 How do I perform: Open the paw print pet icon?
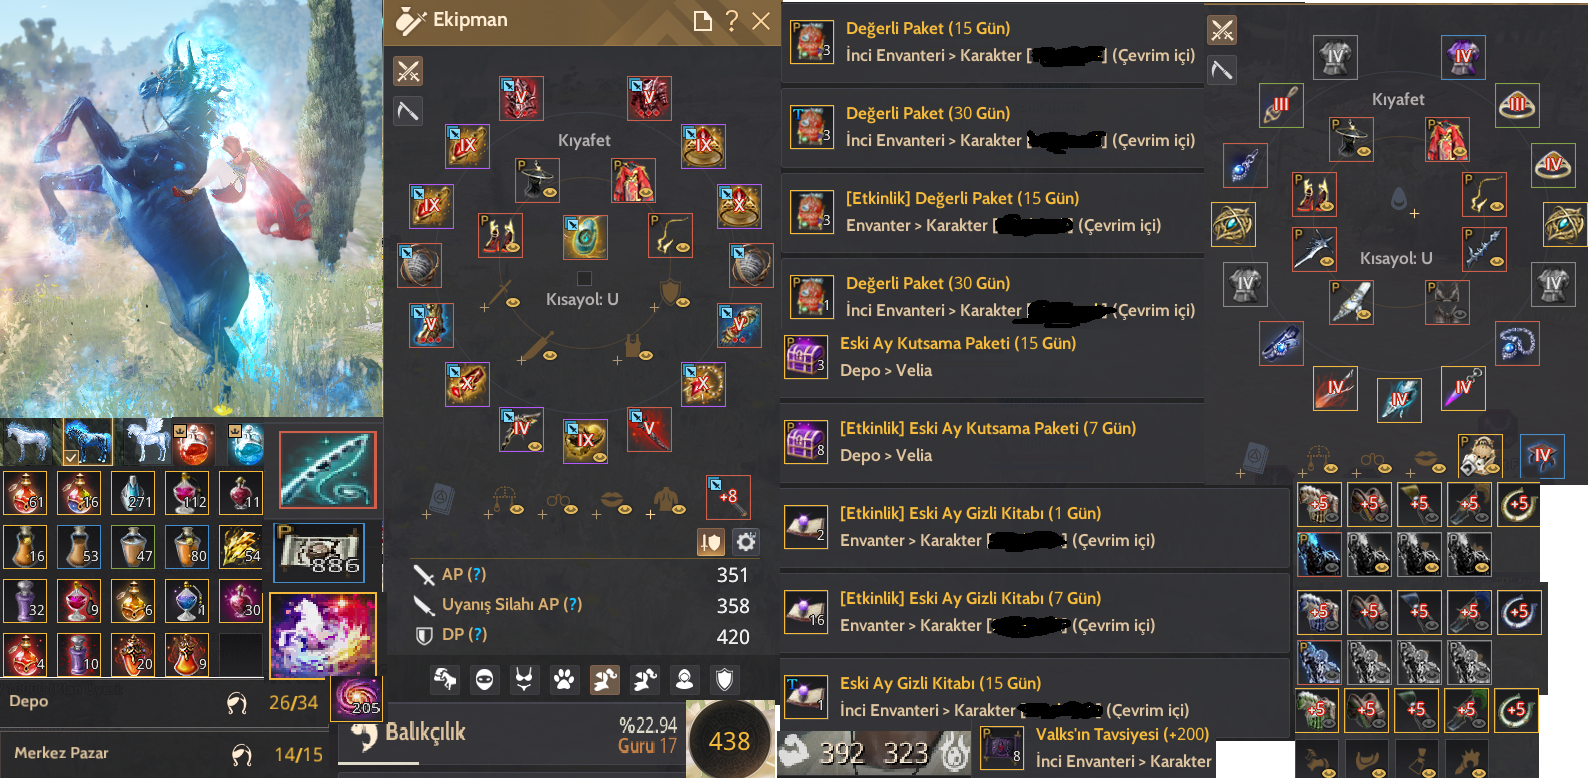[x=564, y=680]
